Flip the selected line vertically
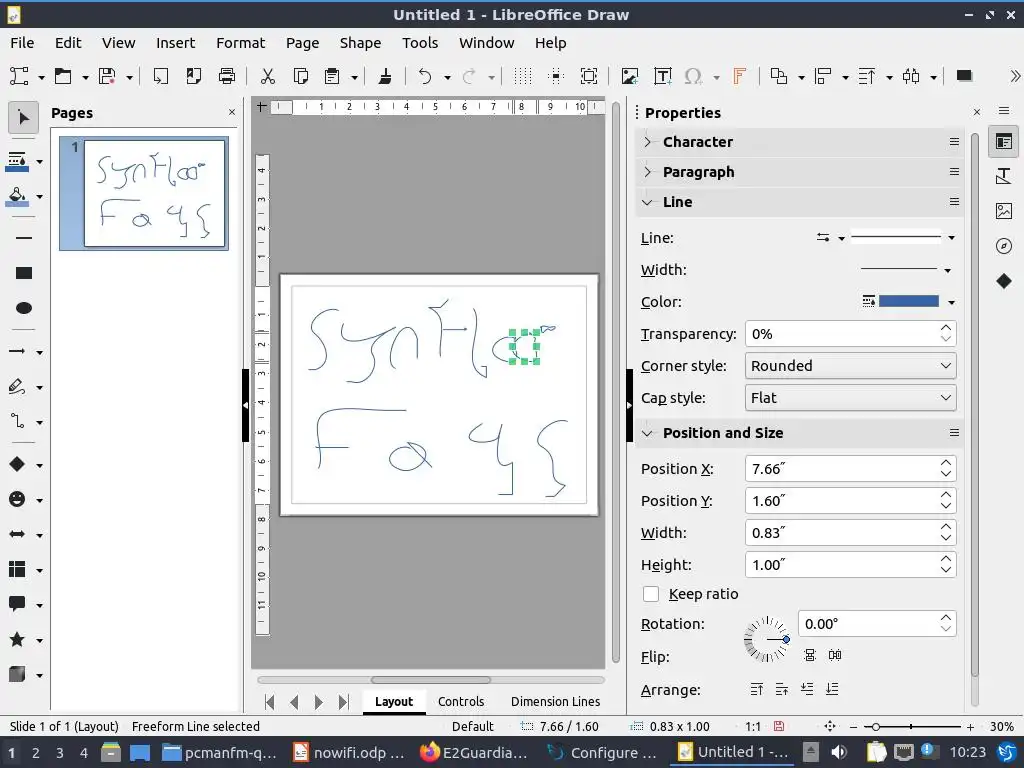 (x=810, y=655)
